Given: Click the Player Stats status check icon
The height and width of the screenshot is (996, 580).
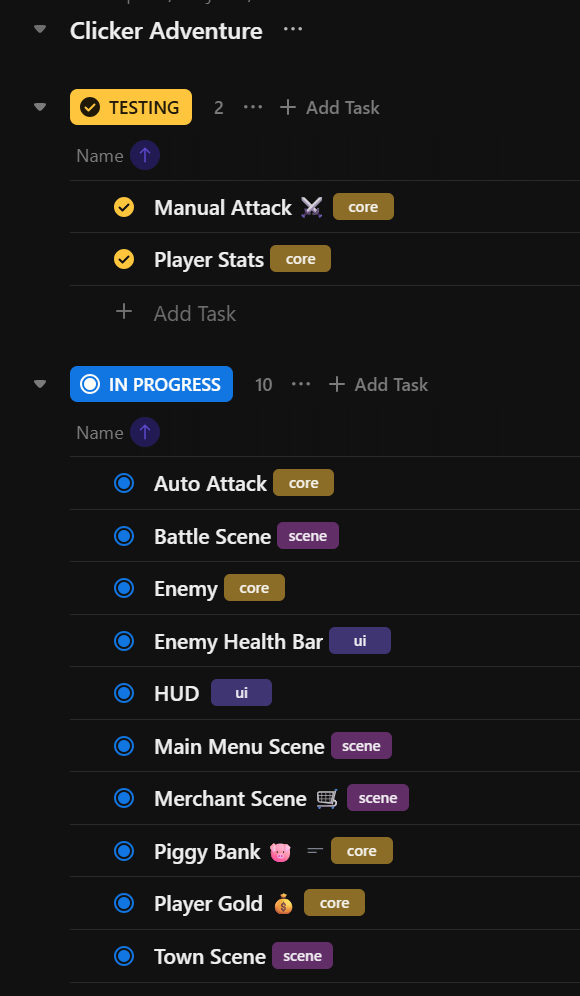Looking at the screenshot, I should tap(124, 259).
